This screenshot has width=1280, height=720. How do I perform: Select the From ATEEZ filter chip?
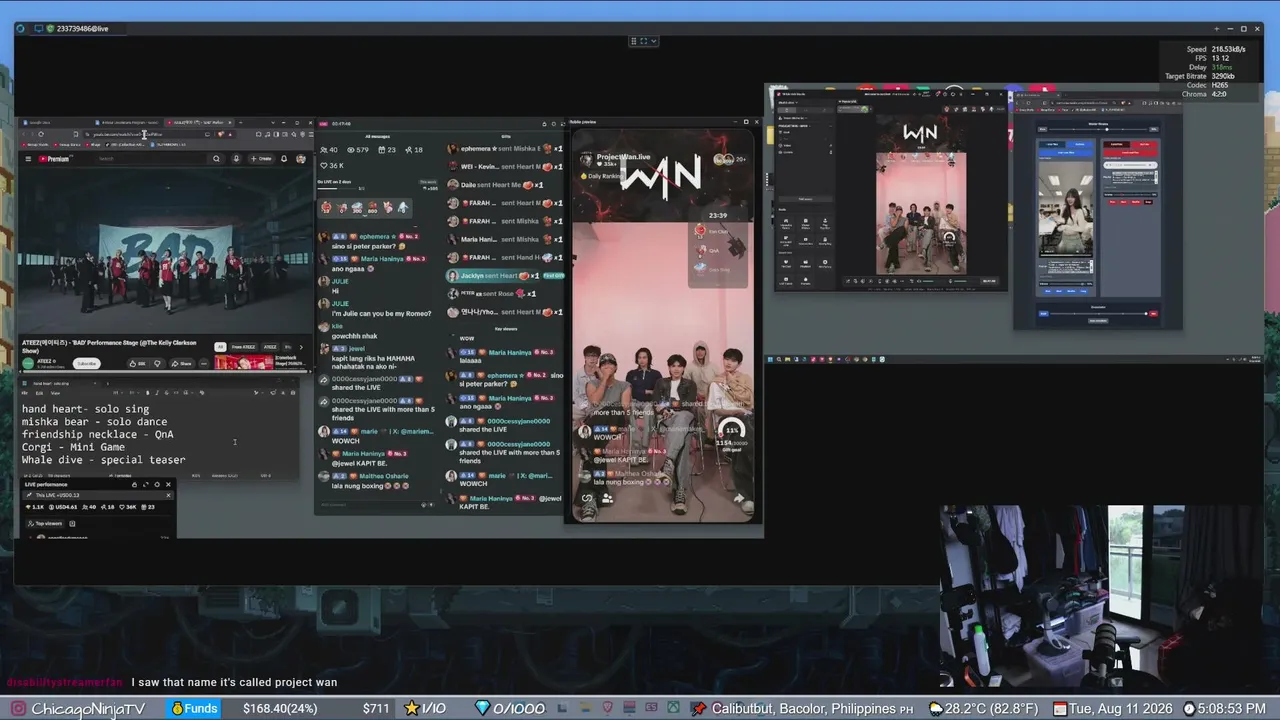(243, 347)
